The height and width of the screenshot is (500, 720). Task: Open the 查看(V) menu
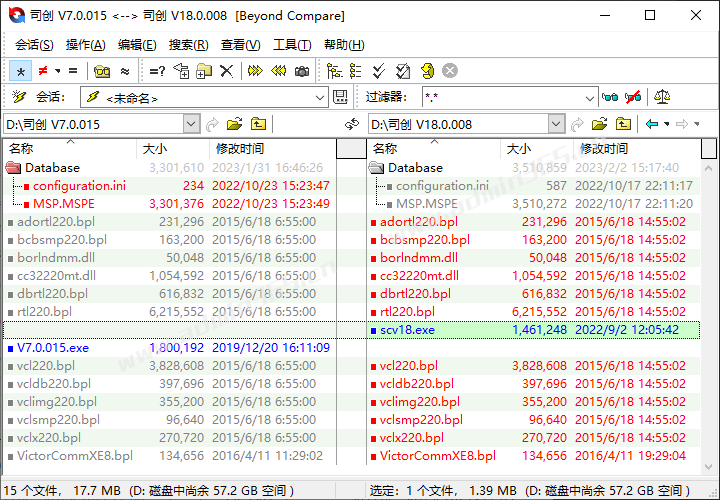click(x=240, y=45)
